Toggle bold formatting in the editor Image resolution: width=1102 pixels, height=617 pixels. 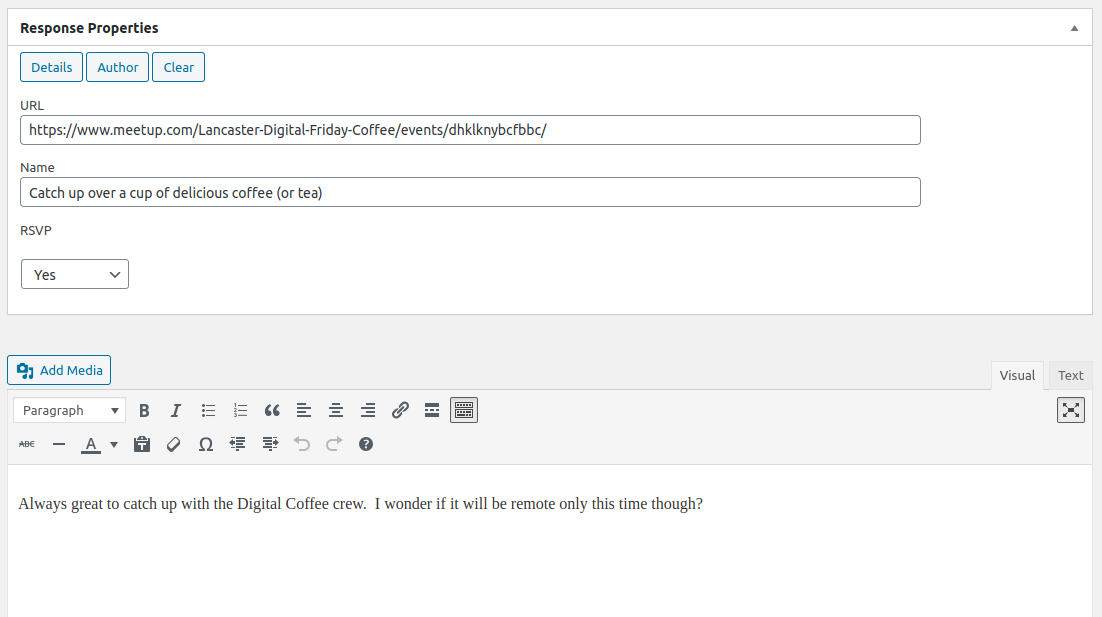pyautogui.click(x=144, y=410)
